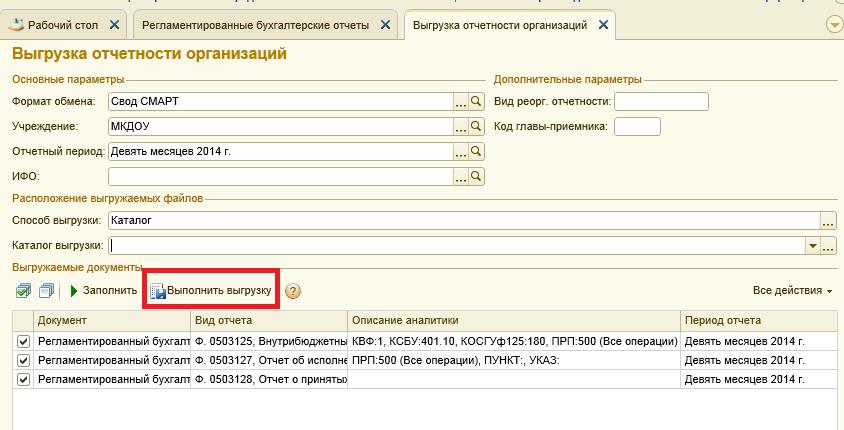The height and width of the screenshot is (430, 844).
Task: Check all documents icon in toolbar
Action: [x=23, y=291]
